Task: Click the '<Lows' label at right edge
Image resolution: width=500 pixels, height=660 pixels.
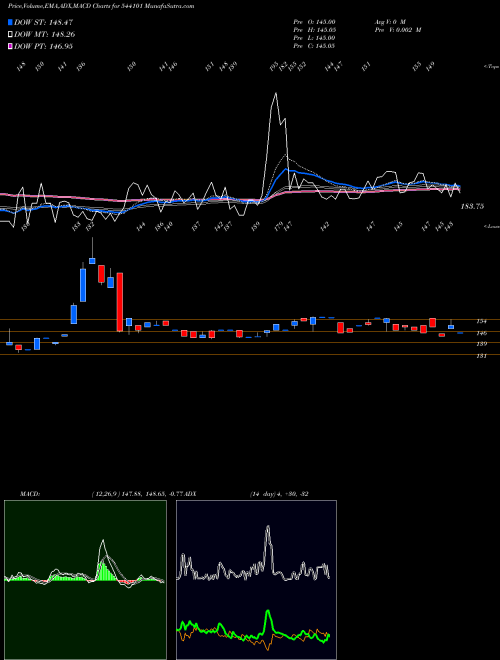Action: (x=491, y=226)
